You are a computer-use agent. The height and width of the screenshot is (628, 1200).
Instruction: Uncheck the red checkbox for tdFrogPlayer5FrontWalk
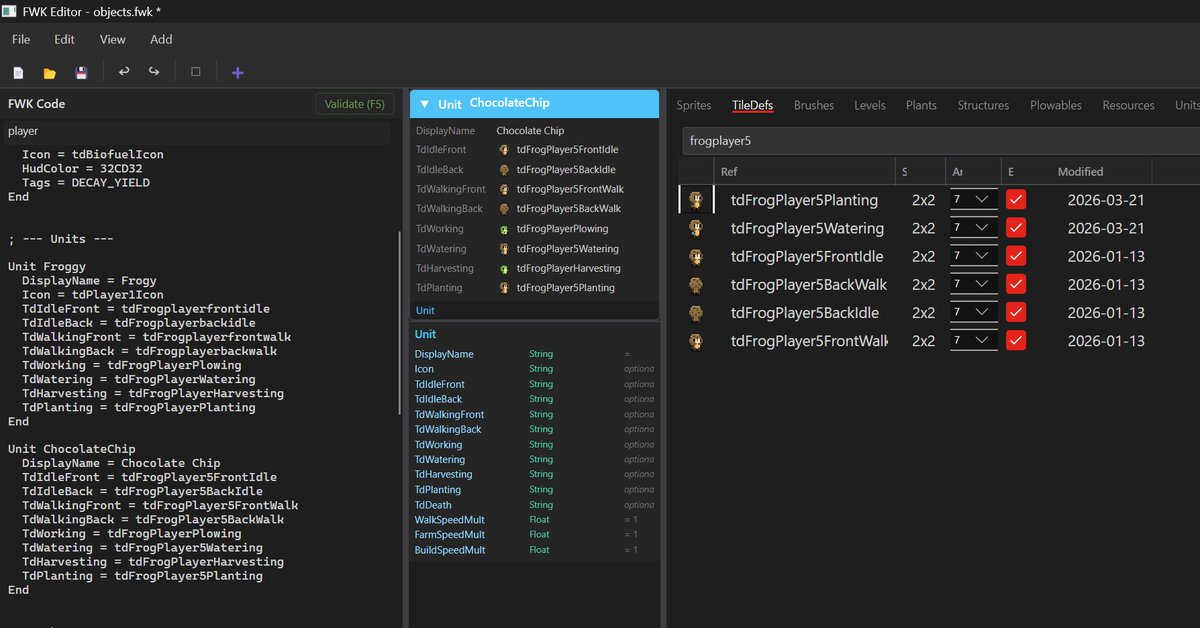[x=1016, y=341]
